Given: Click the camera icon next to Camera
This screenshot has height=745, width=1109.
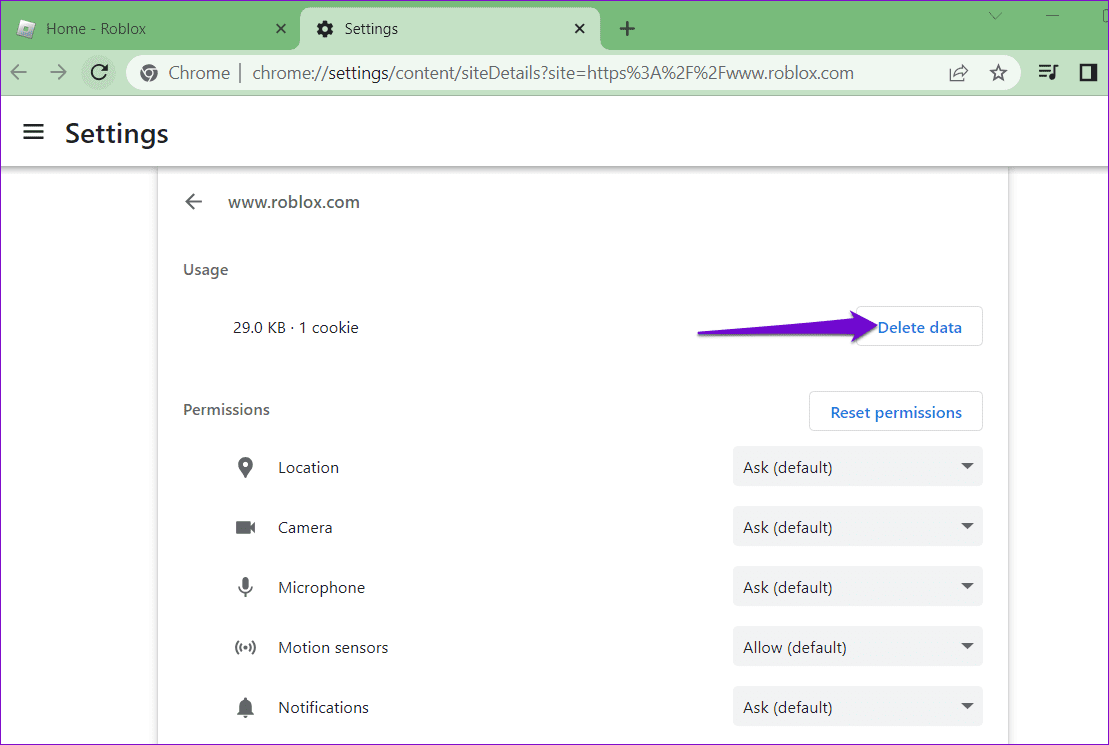Looking at the screenshot, I should point(245,526).
